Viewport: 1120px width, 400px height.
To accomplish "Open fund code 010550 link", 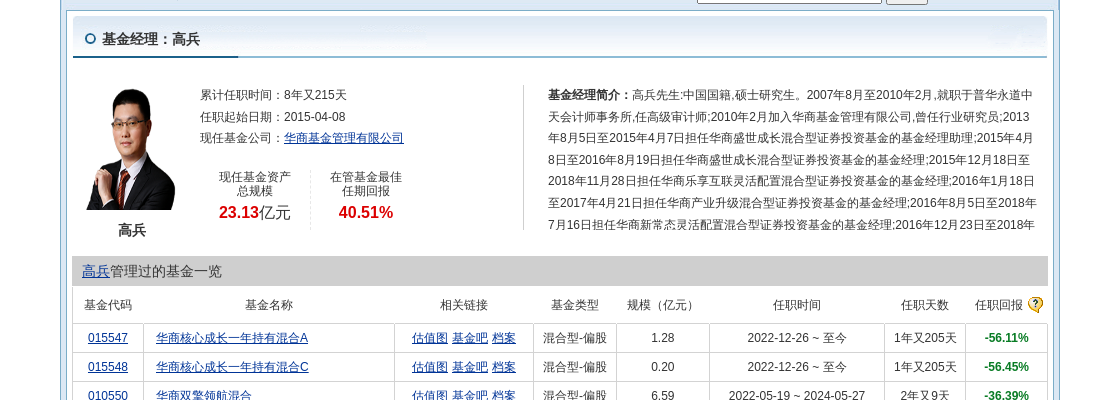I will tap(108, 395).
